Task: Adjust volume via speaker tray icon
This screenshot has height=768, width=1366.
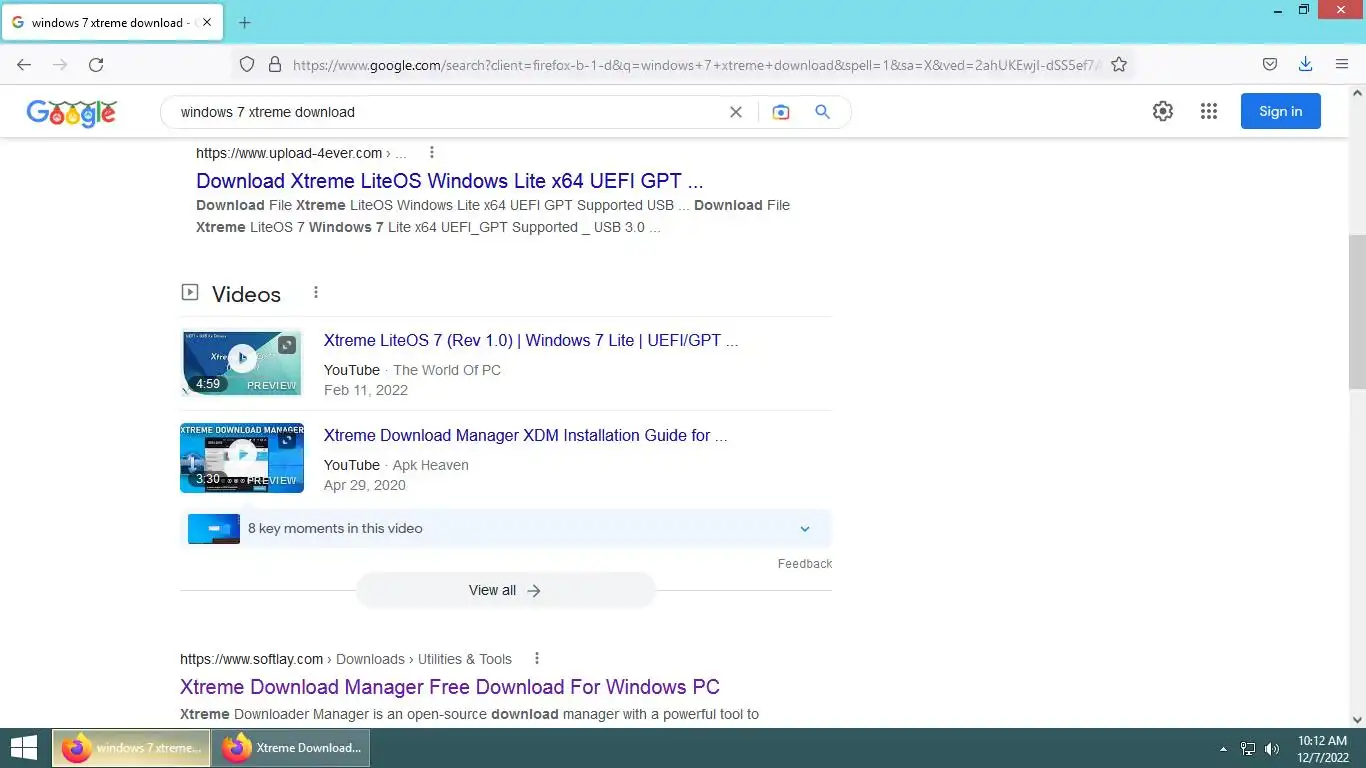Action: [1272, 749]
